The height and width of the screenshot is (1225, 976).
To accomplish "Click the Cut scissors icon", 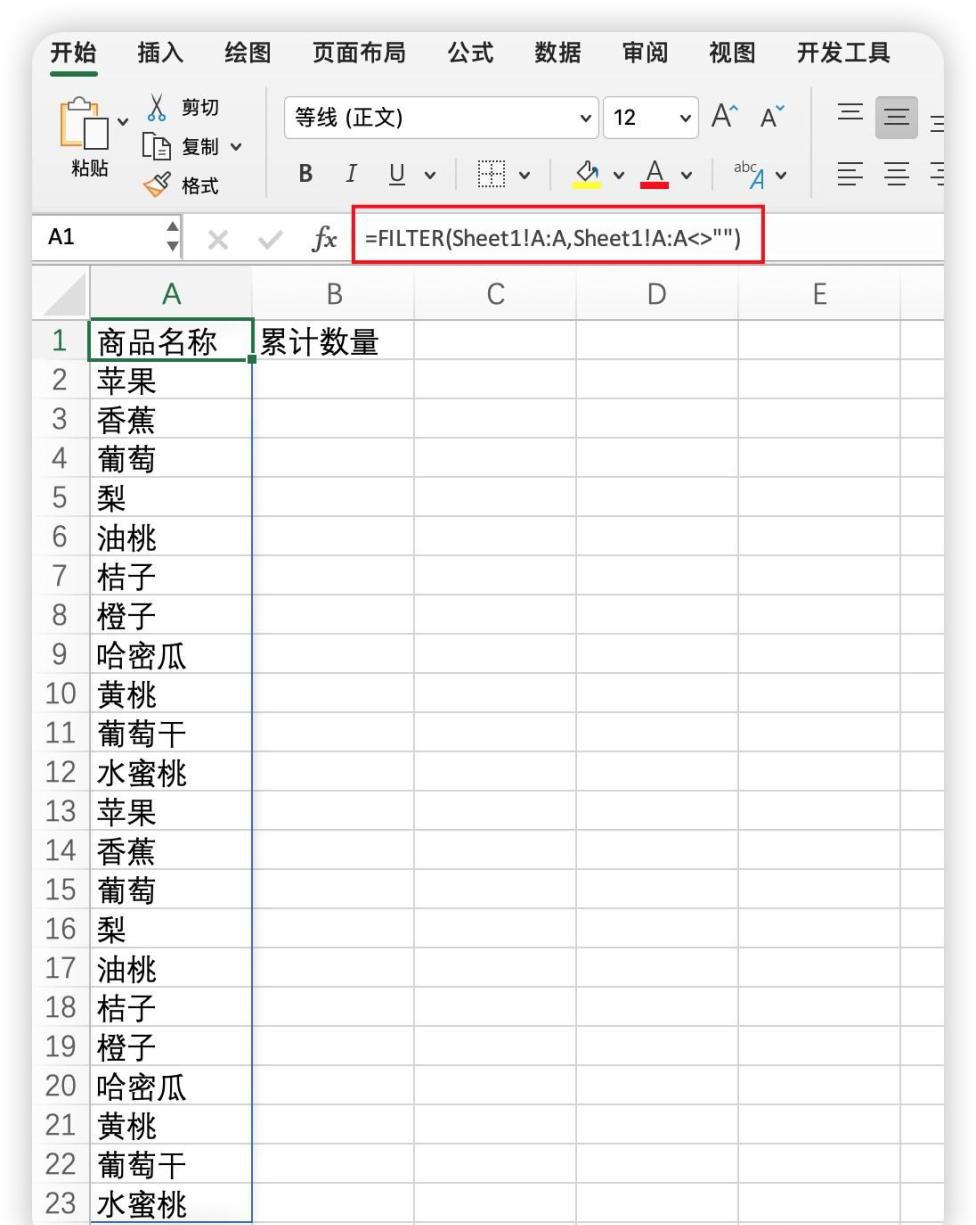I will pos(158,108).
